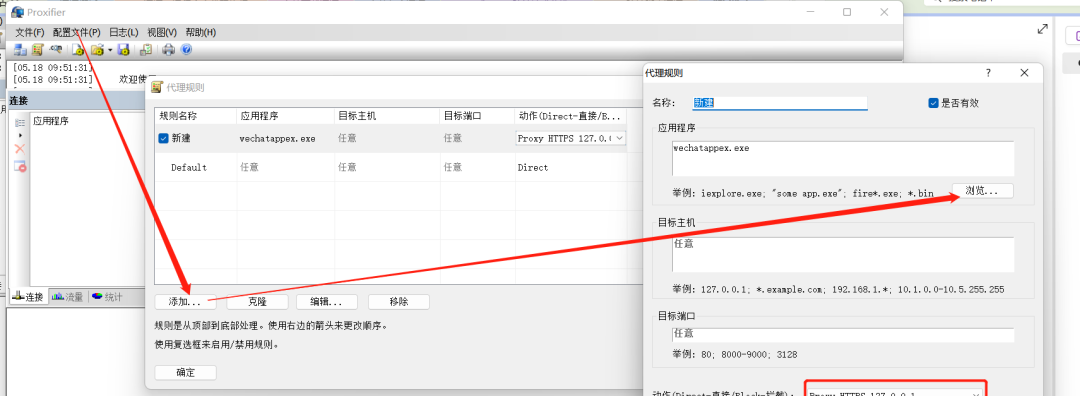The image size is (1080, 396).
Task: Click the Proxifier app icon in title bar
Action: click(x=17, y=12)
